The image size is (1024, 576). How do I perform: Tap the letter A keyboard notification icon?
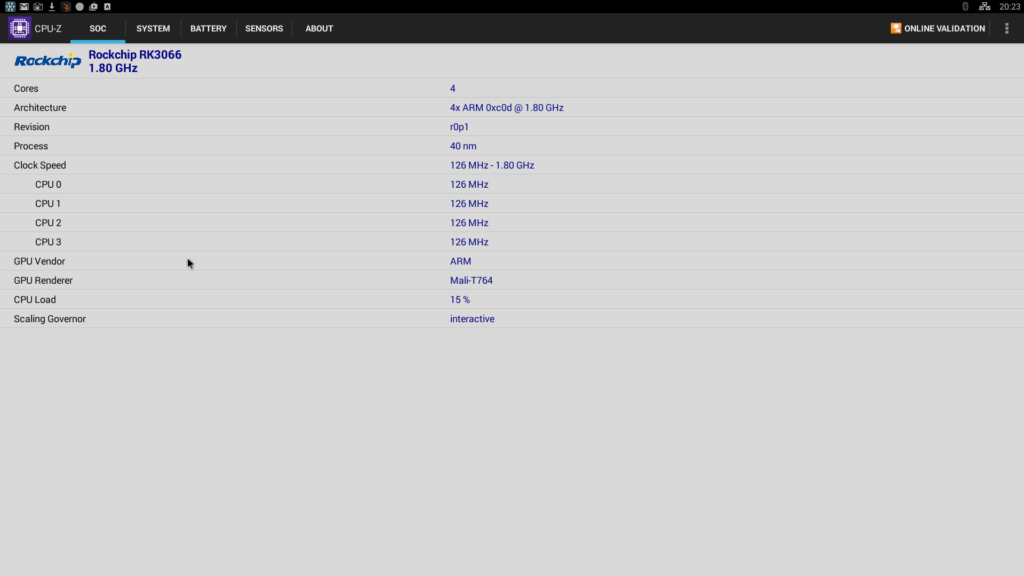pyautogui.click(x=107, y=7)
